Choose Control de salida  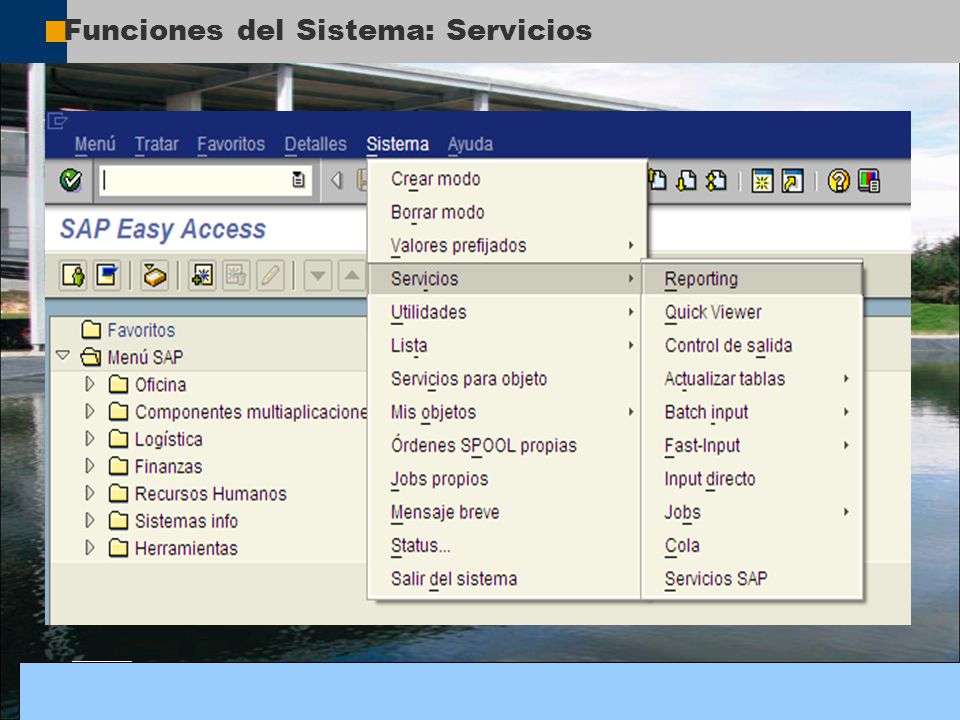click(x=752, y=345)
